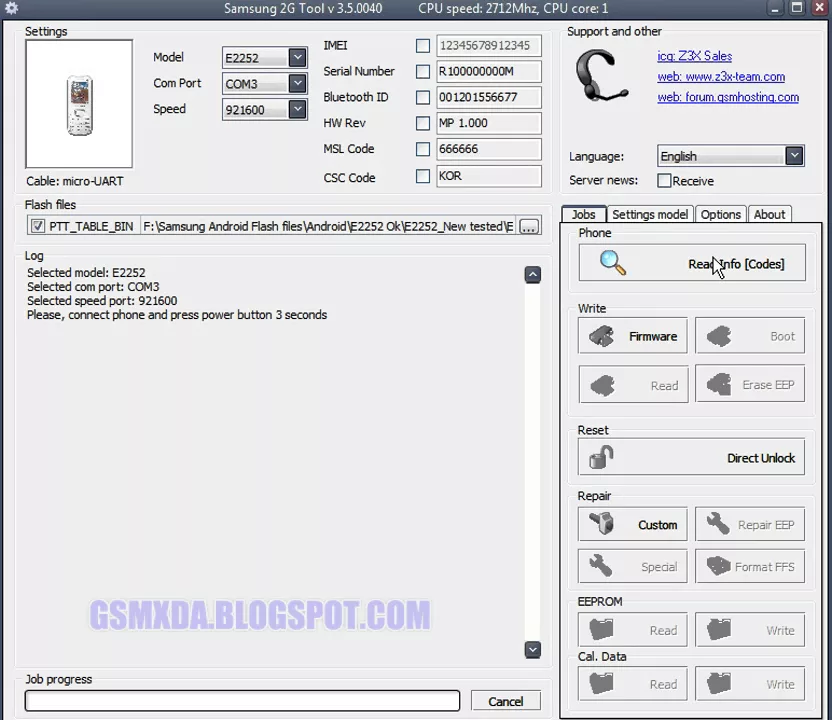Toggle the Receive server news checkbox
Screen dimensions: 832x720
point(664,181)
